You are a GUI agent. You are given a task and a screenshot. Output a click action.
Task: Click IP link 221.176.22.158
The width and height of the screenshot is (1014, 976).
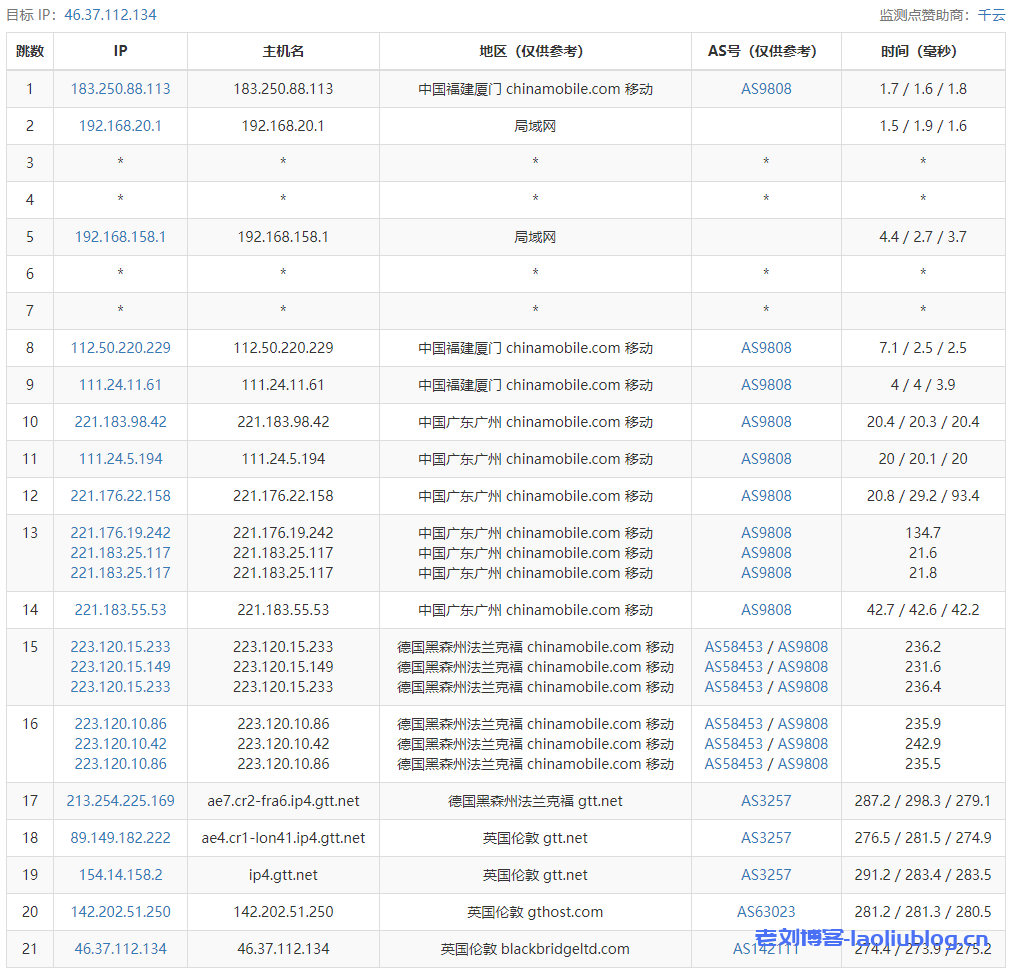120,496
